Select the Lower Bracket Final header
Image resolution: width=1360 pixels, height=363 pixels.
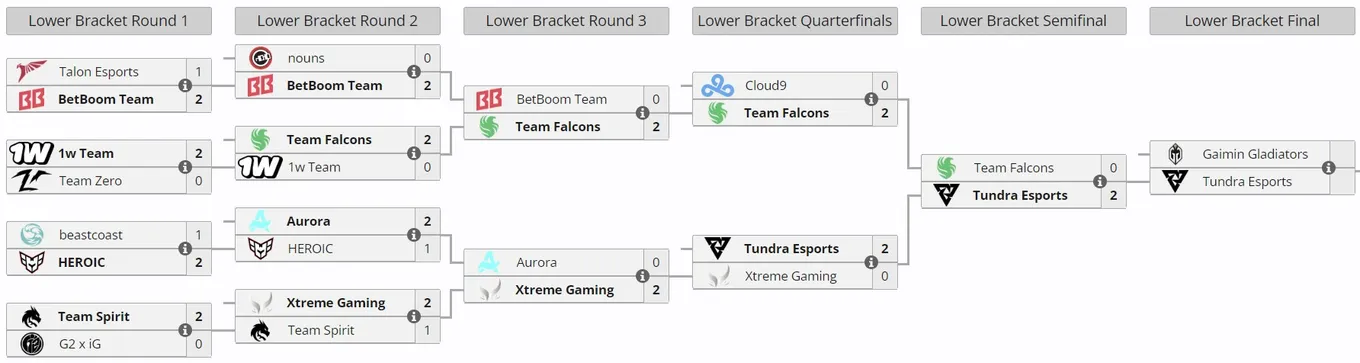click(x=1252, y=21)
